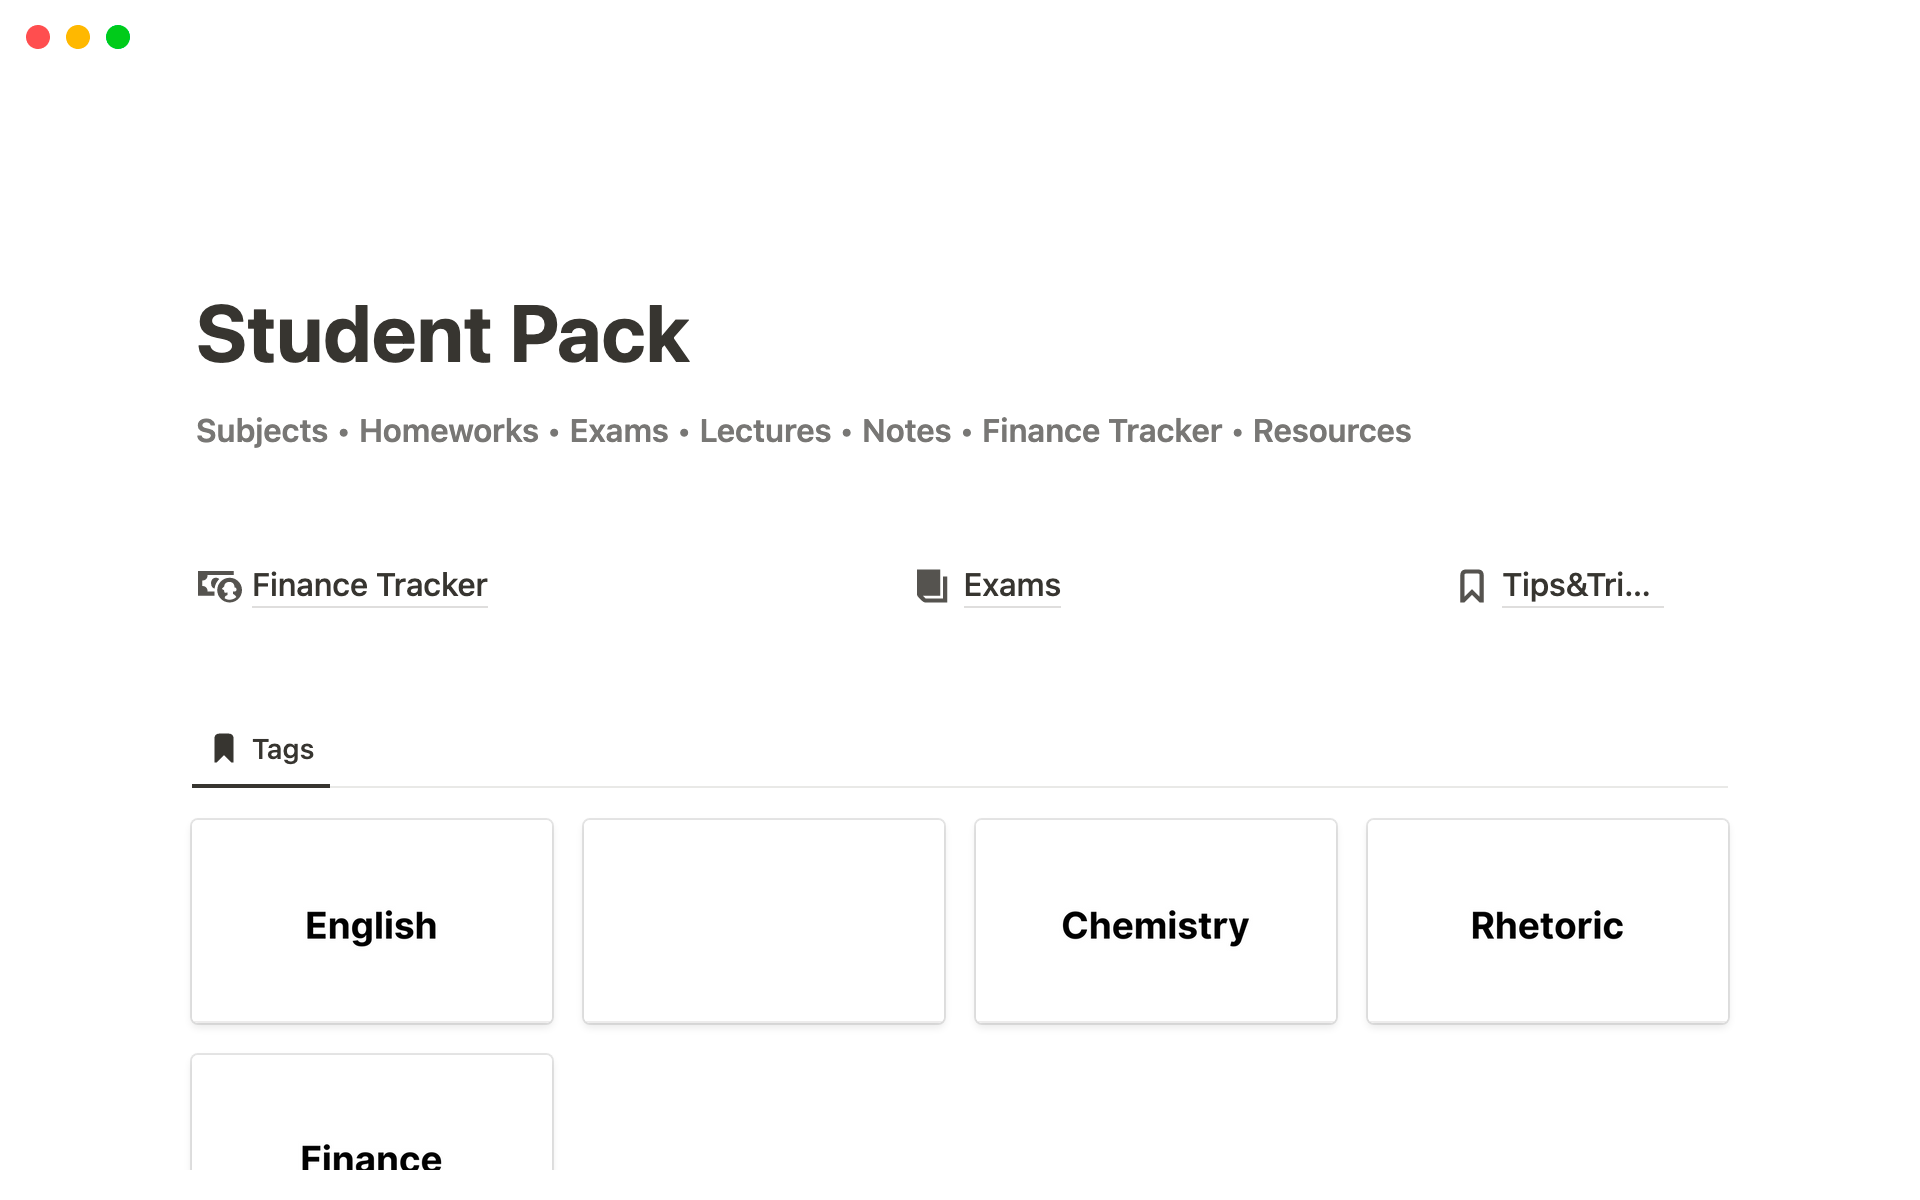The width and height of the screenshot is (1920, 1200).
Task: Open the English subject card
Action: (x=371, y=921)
